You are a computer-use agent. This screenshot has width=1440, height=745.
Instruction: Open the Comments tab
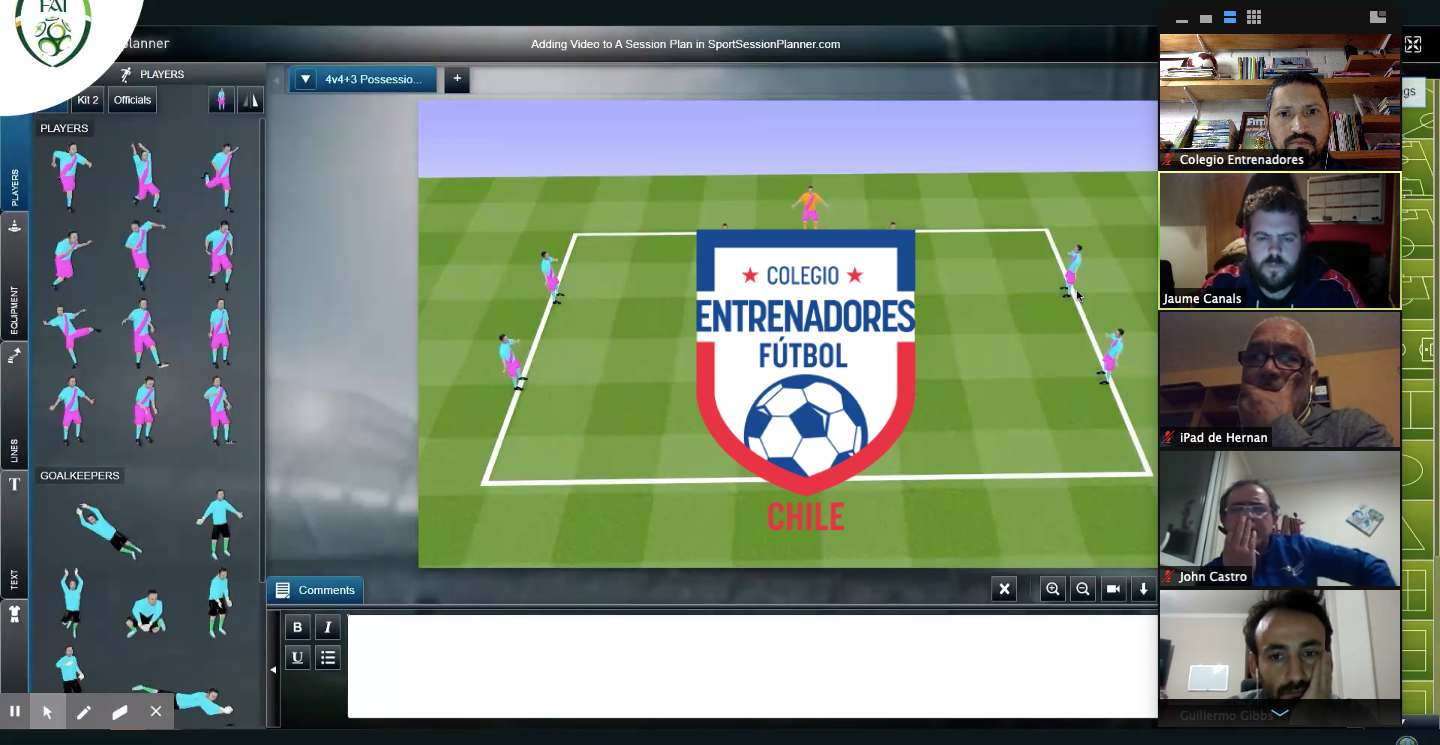coord(315,590)
